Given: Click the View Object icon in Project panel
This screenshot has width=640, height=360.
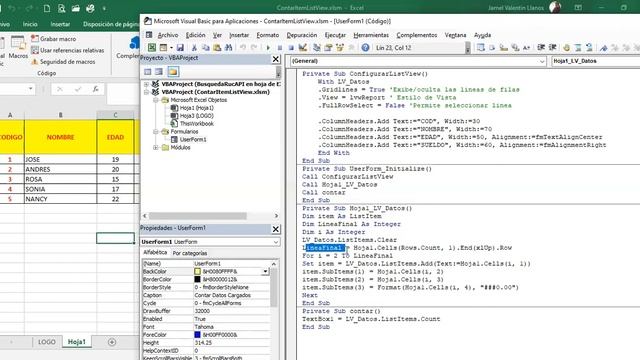Looking at the screenshot, I should coord(159,72).
